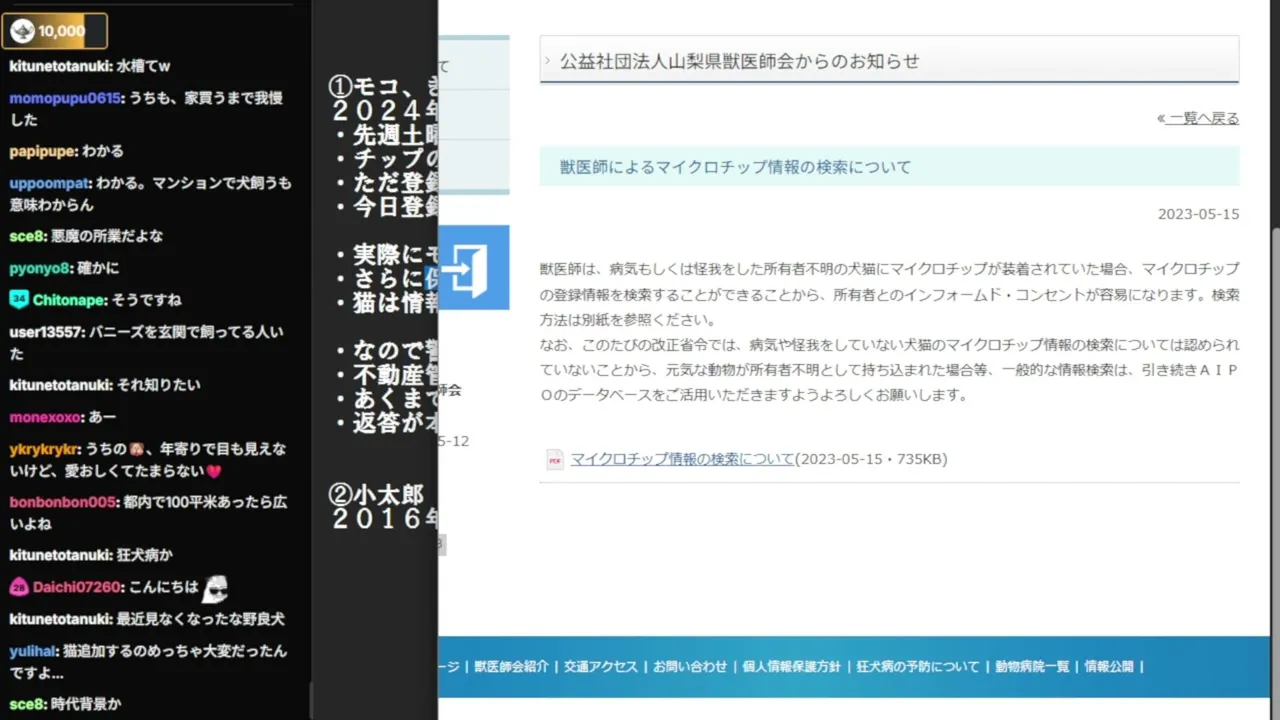Click the pink heart emoji in ykrykrykr's message
The height and width of the screenshot is (720, 1280).
pyautogui.click(x=213, y=471)
